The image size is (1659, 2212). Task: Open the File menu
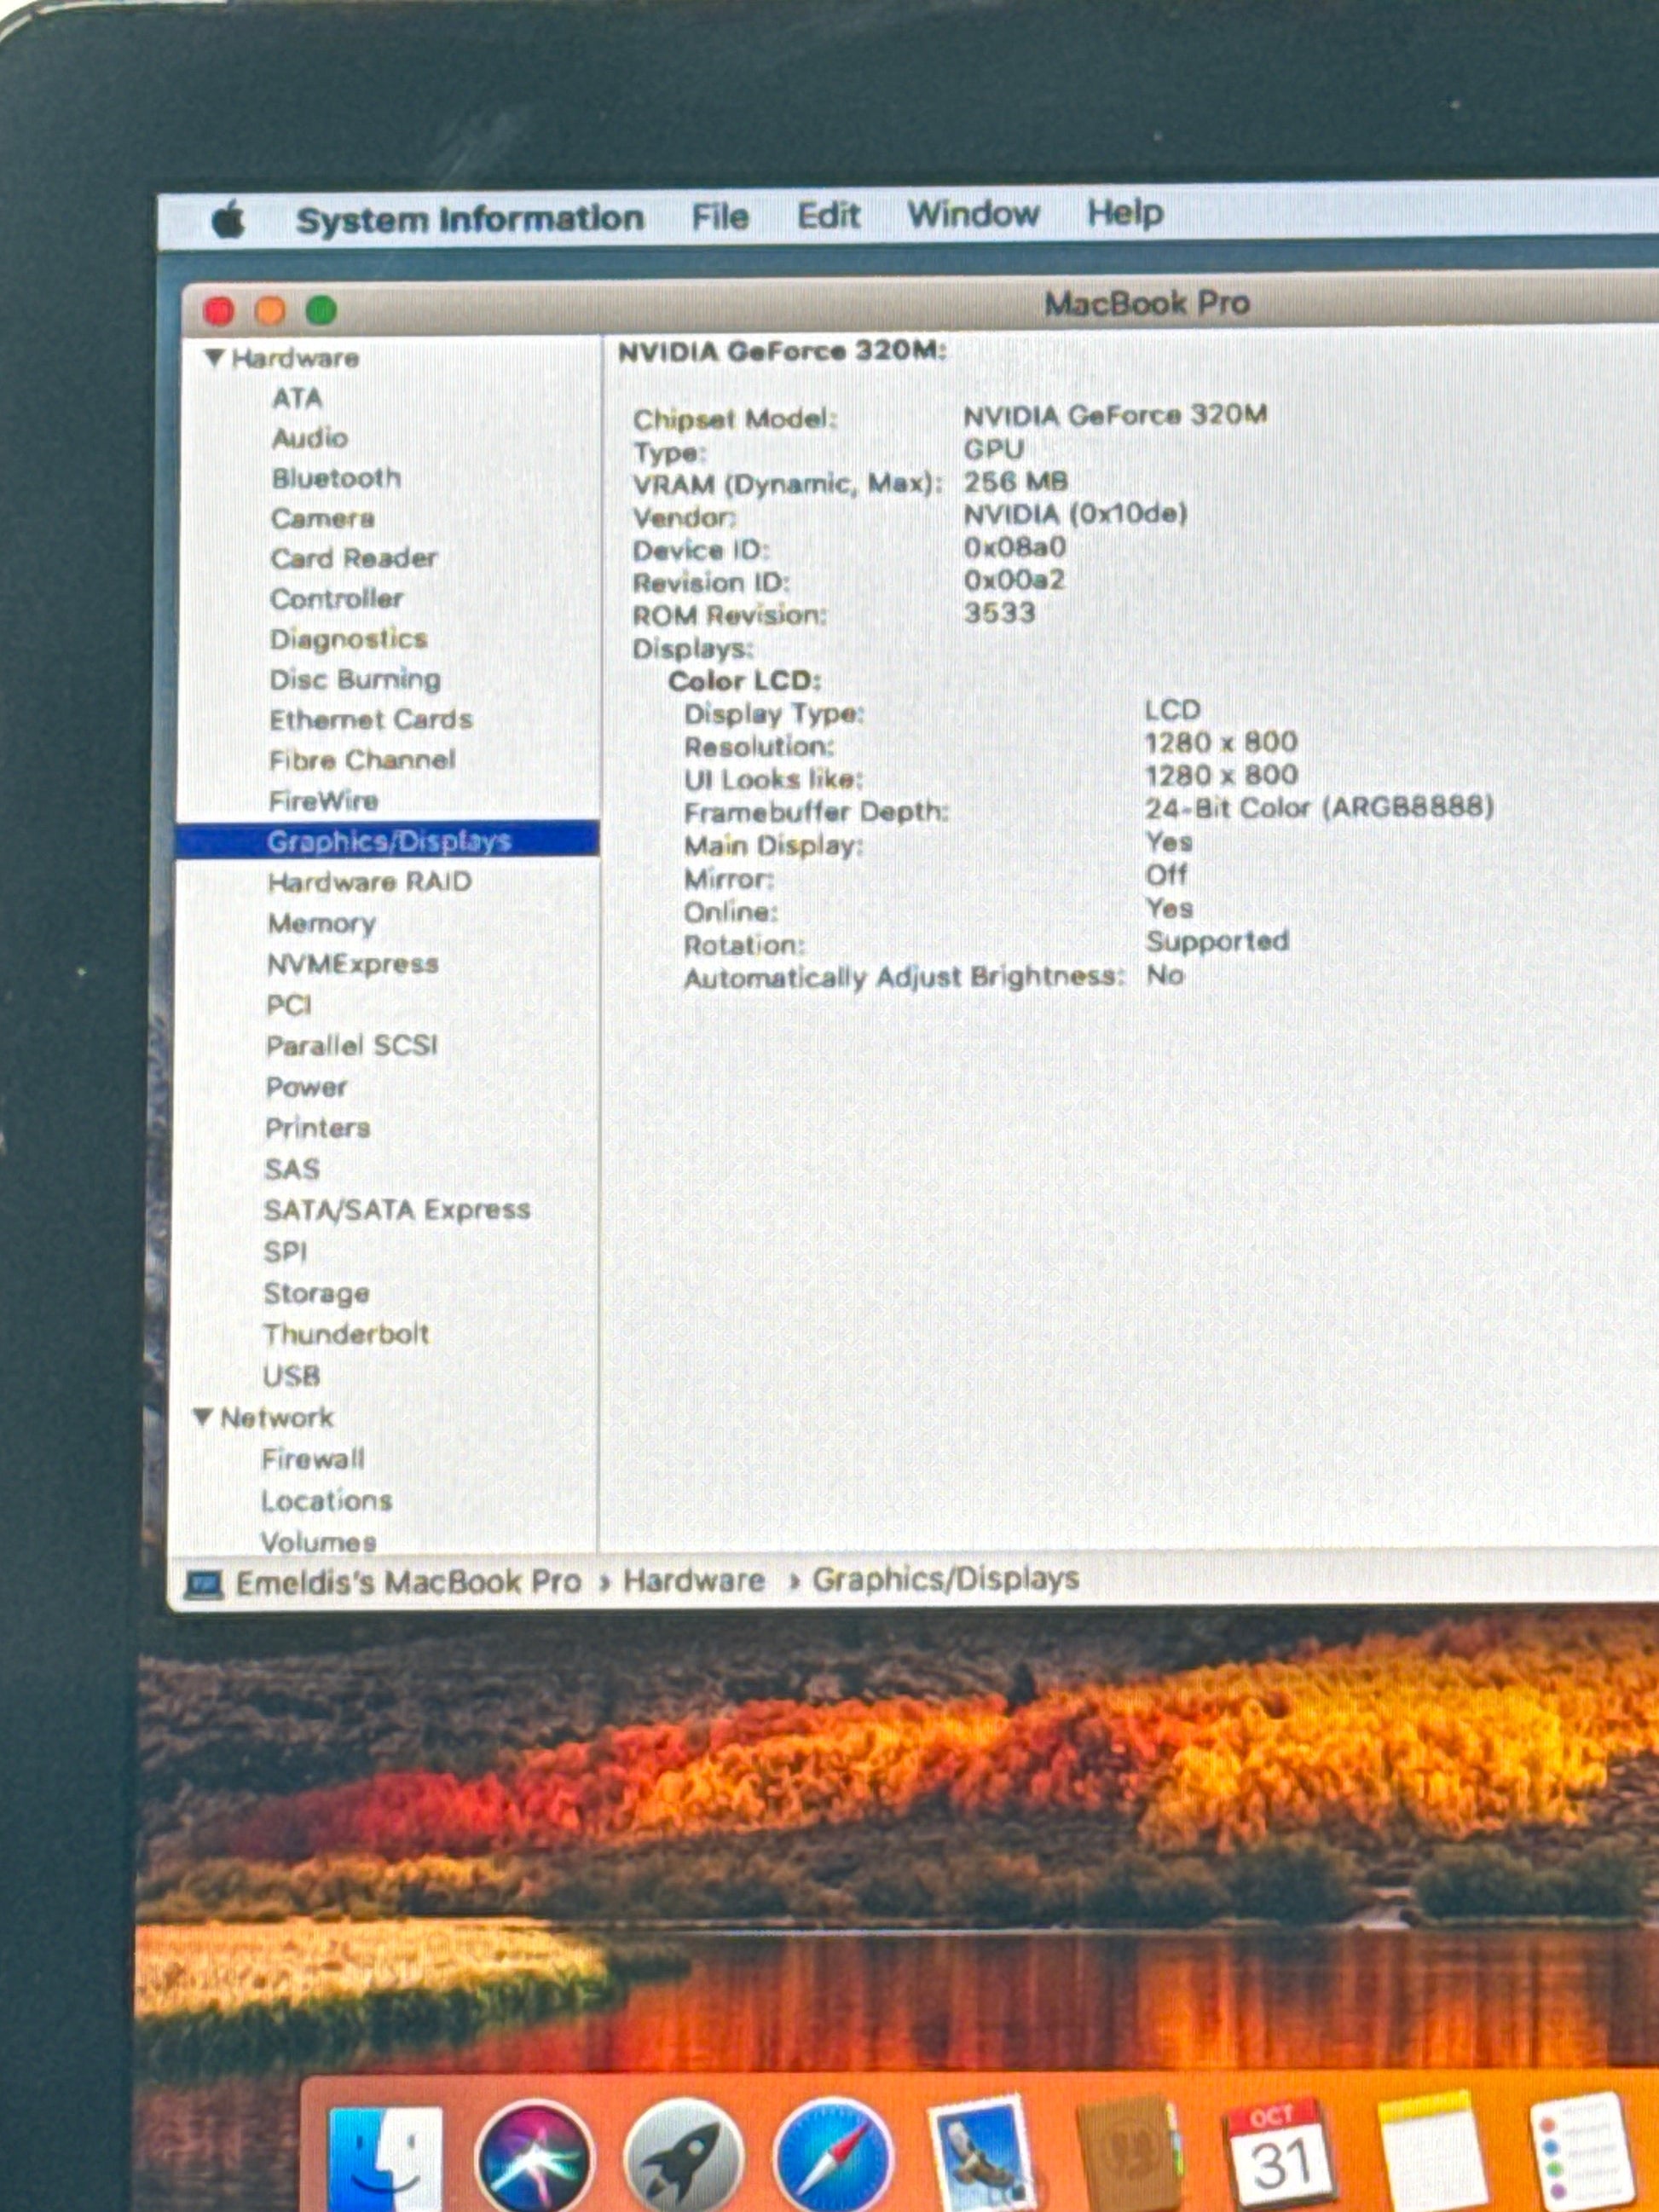pos(720,217)
